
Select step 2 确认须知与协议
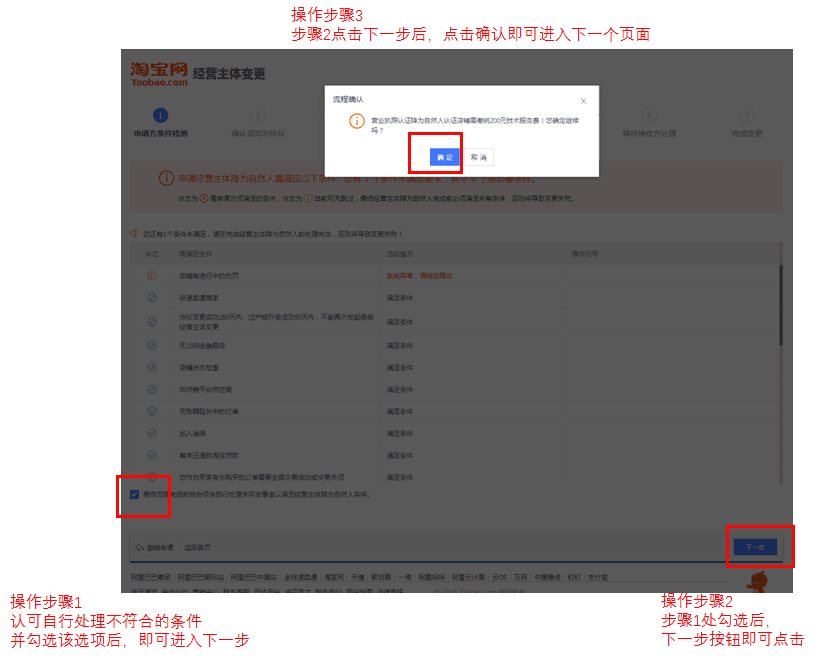(258, 123)
